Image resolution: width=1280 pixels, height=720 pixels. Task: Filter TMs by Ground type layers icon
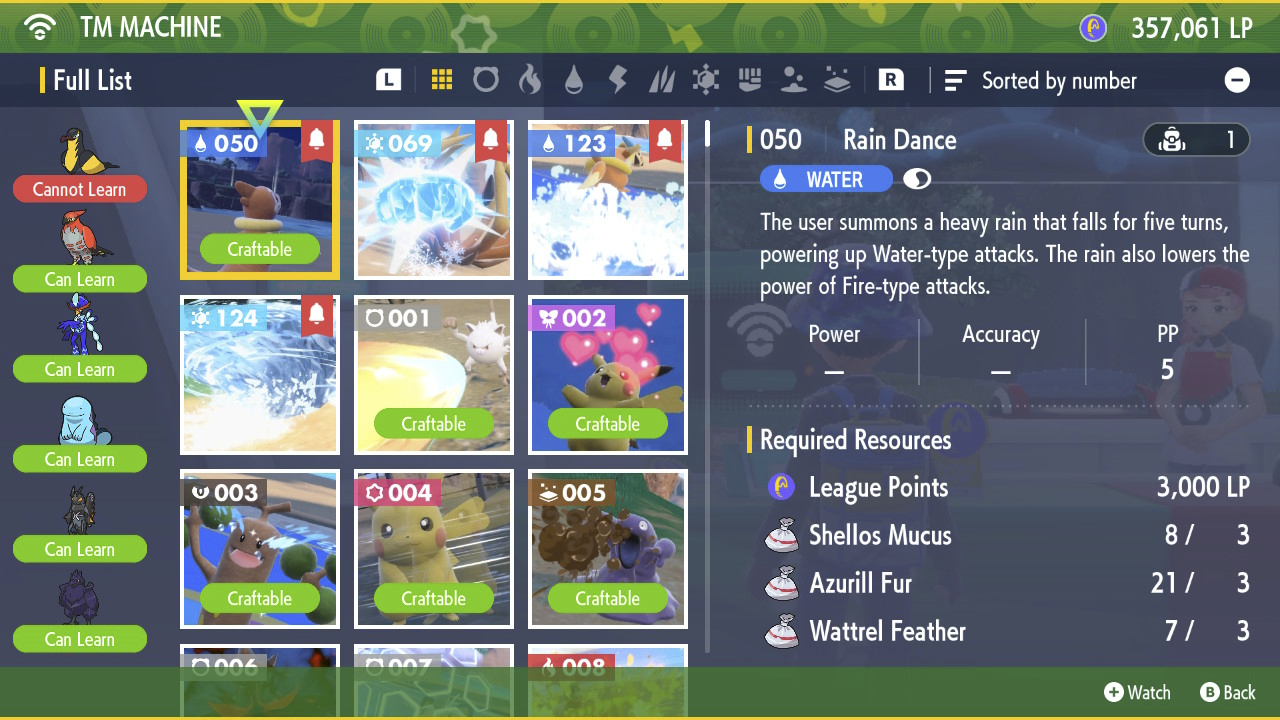pos(838,80)
